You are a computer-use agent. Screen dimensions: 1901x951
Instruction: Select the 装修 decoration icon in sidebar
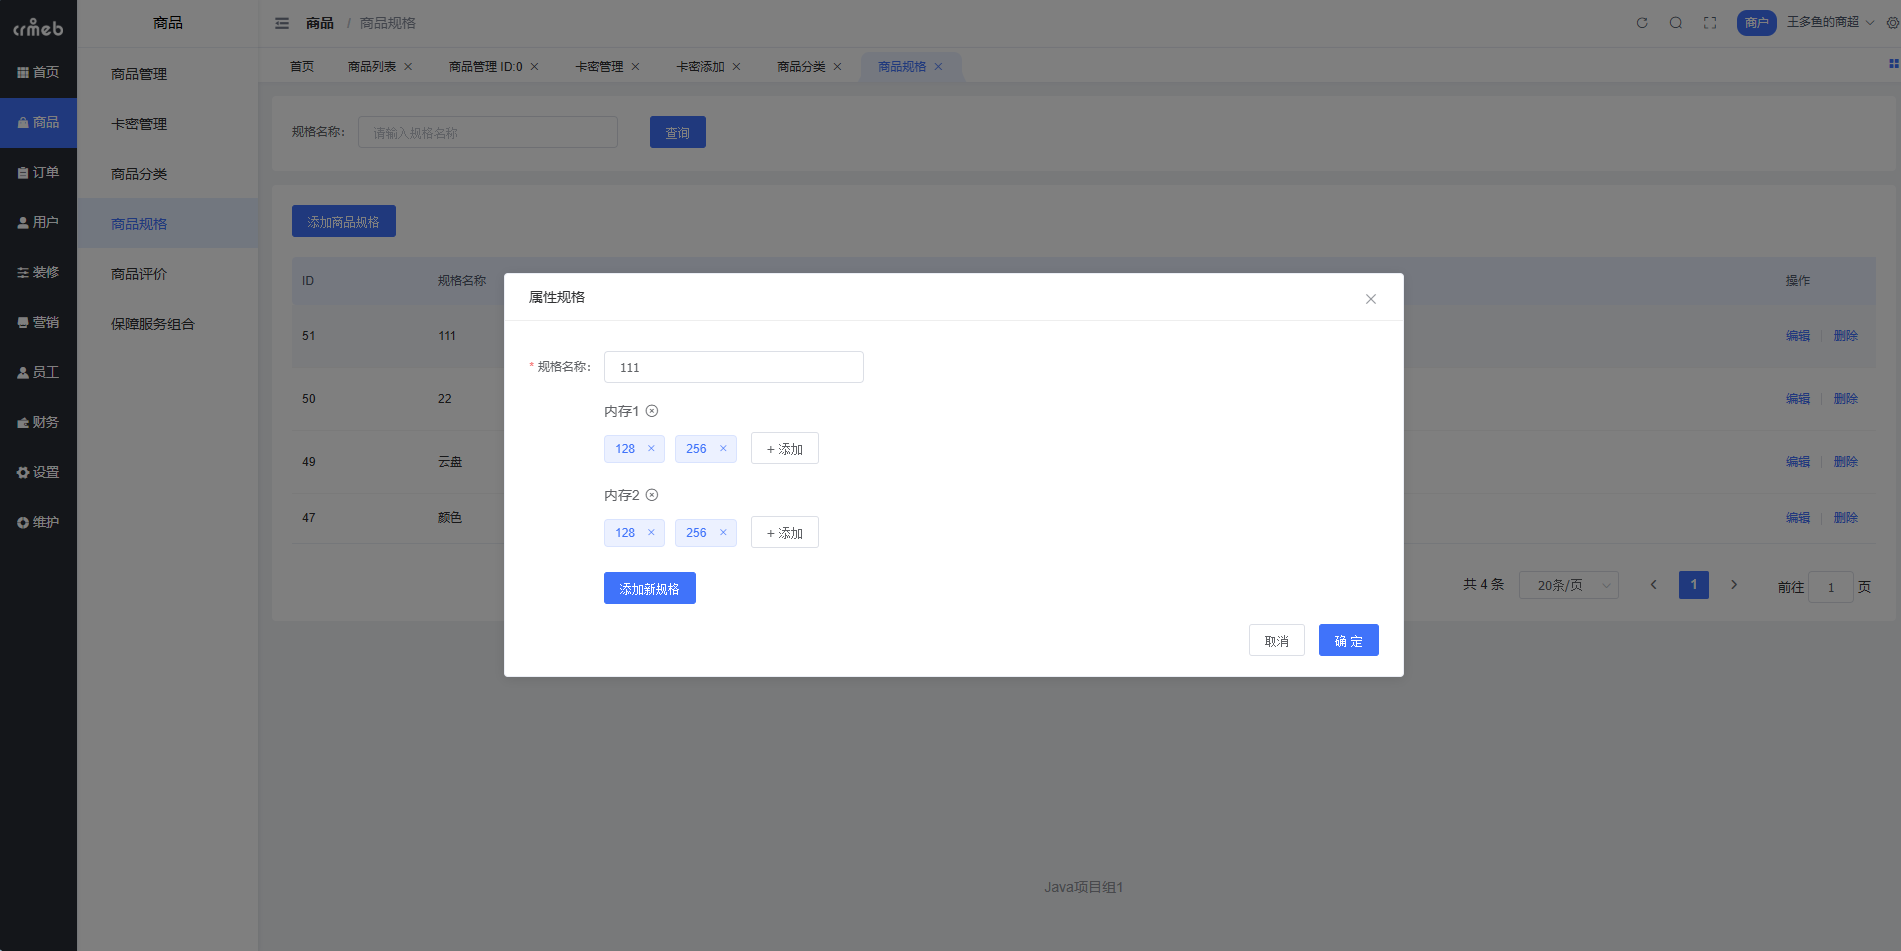(39, 271)
